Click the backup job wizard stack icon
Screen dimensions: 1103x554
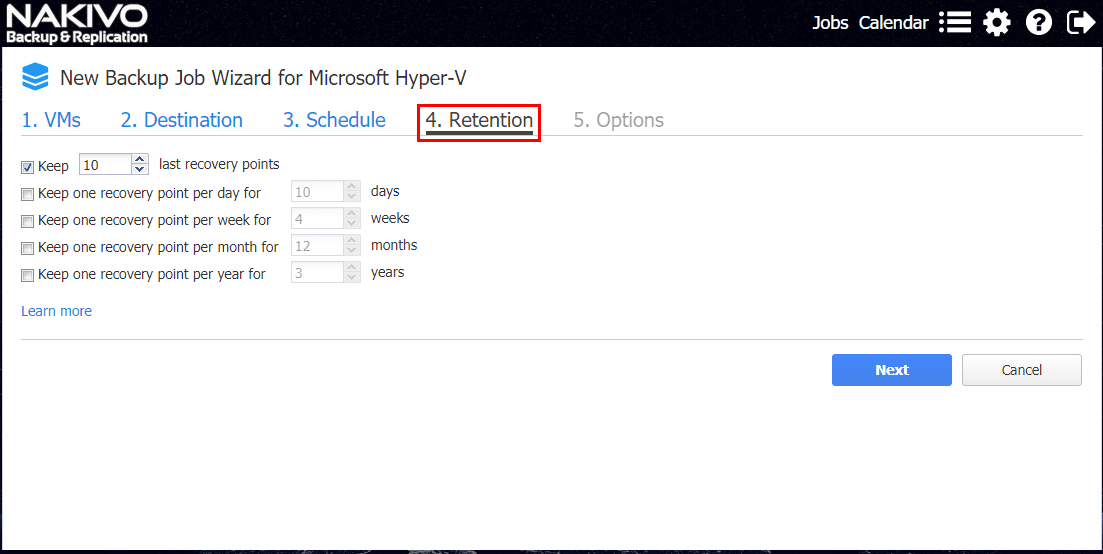click(x=35, y=77)
